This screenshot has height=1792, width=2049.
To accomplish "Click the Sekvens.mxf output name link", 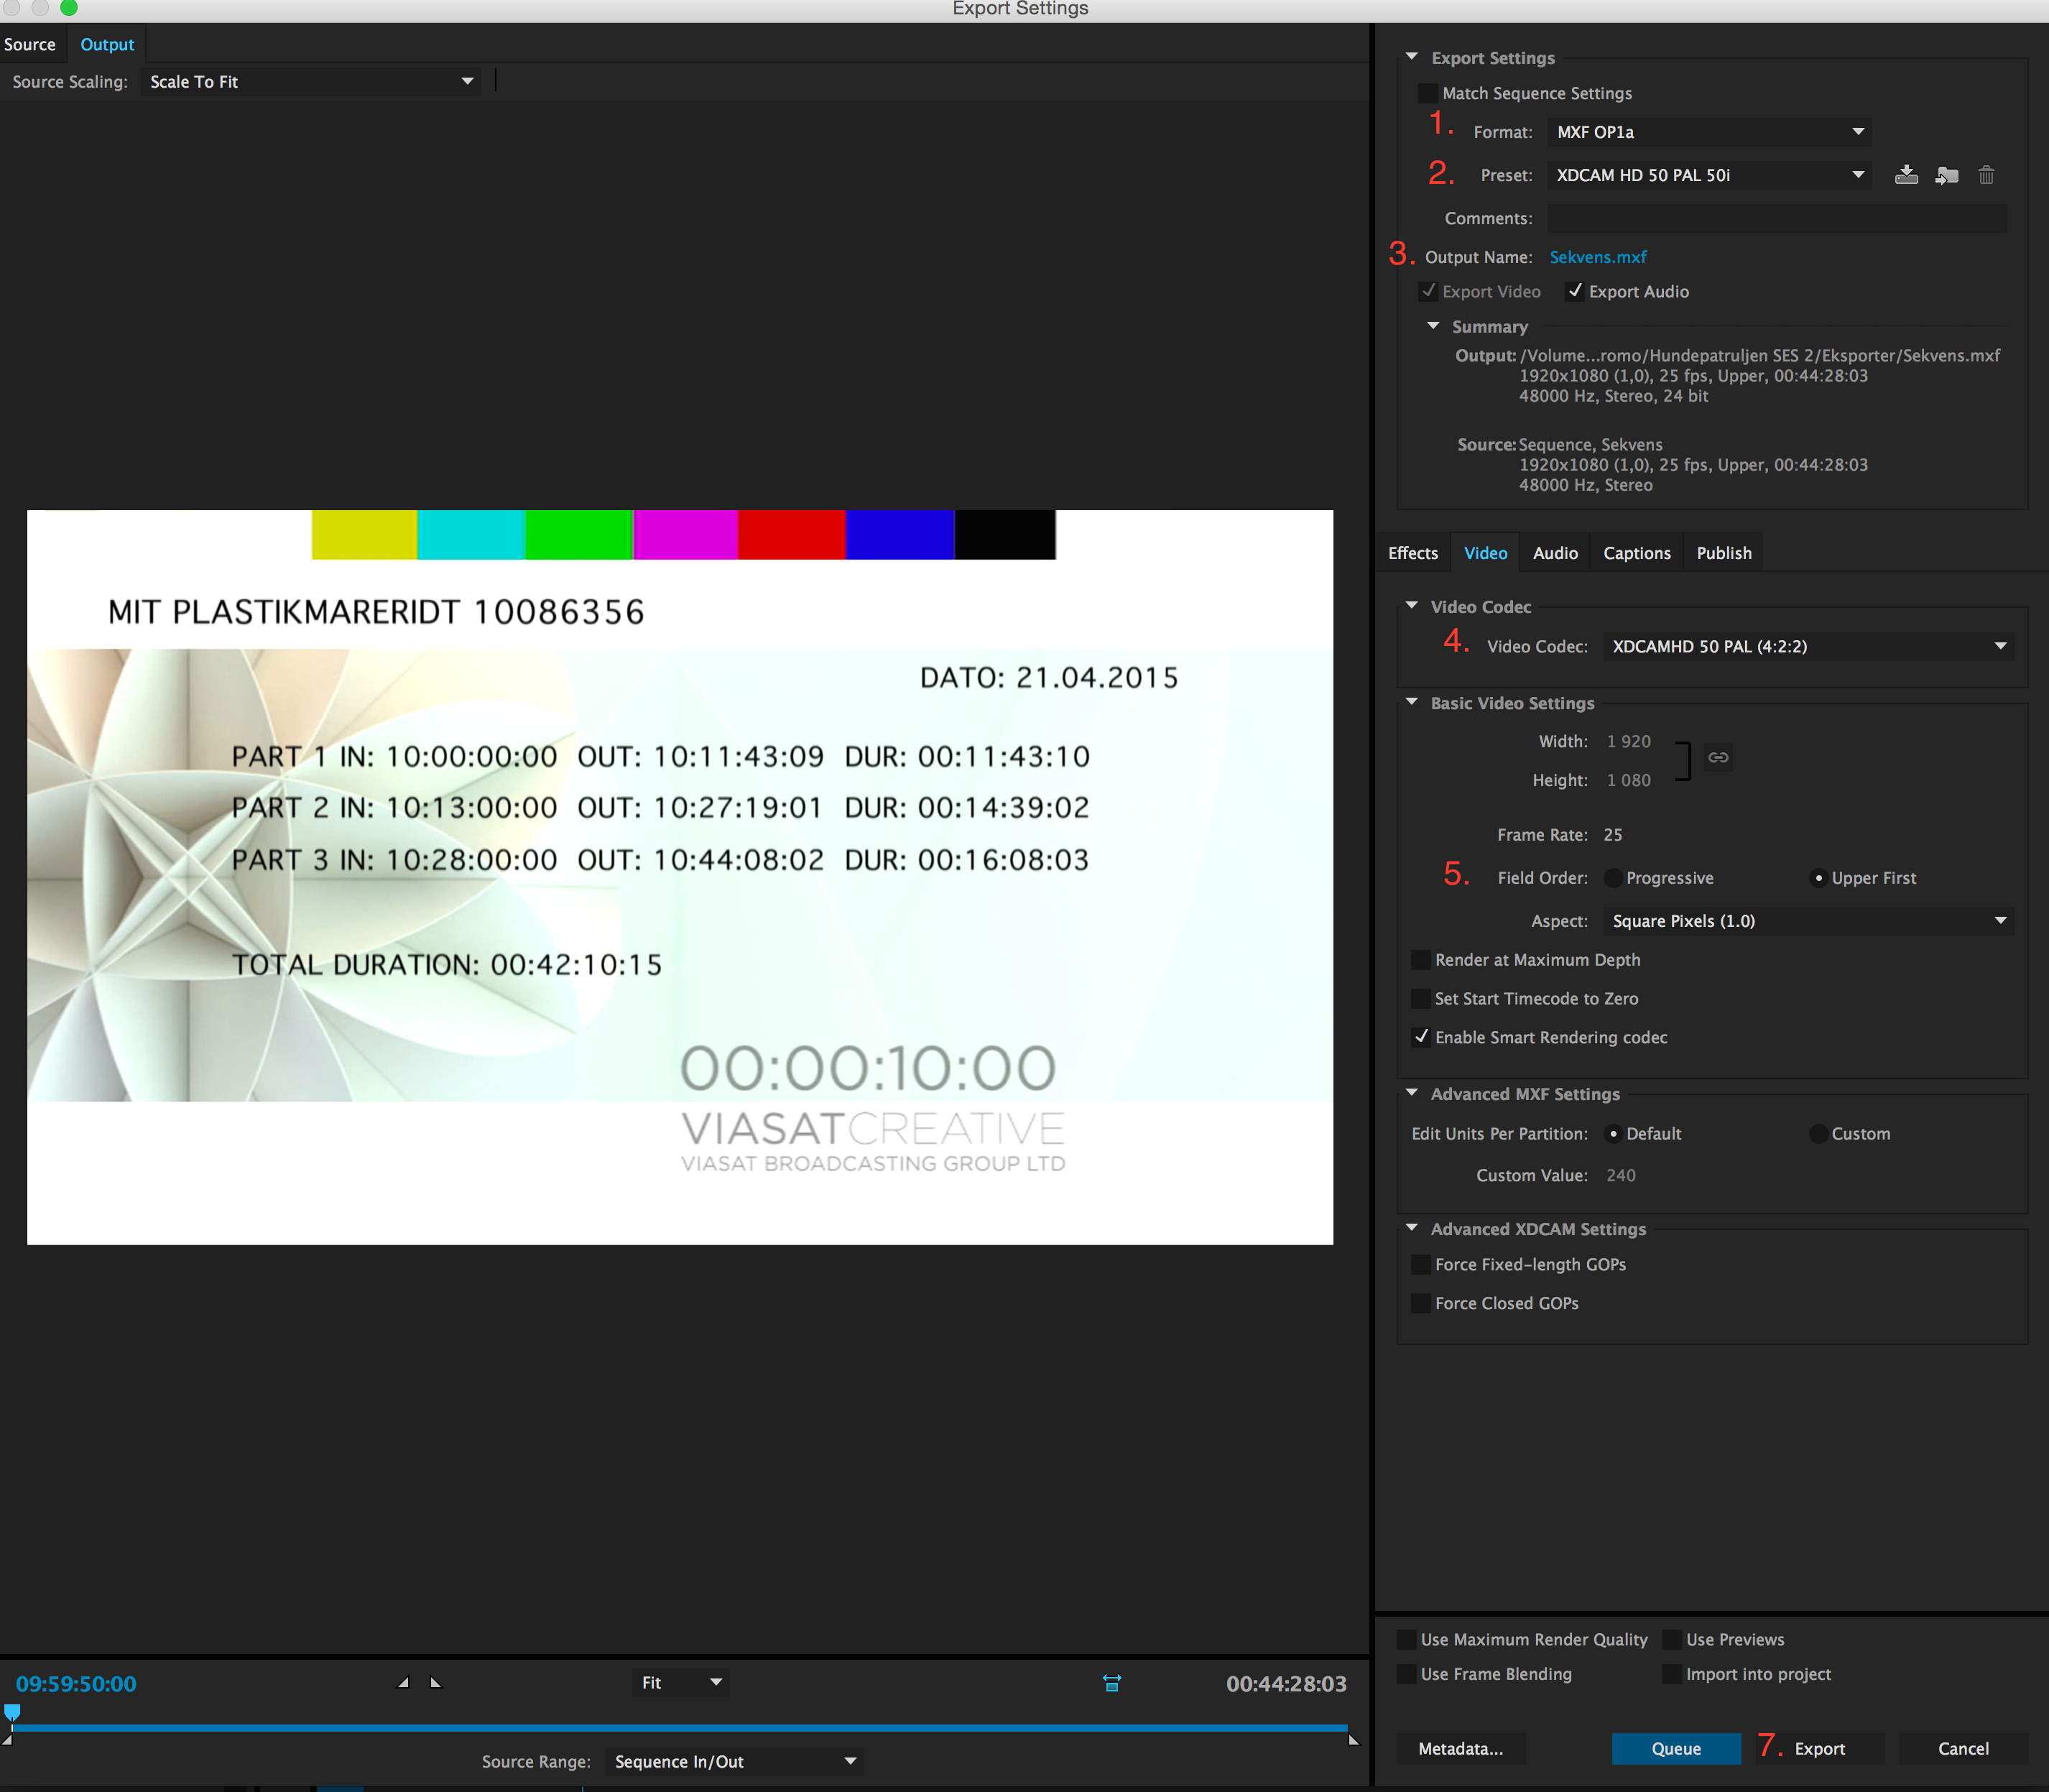I will 1597,257.
